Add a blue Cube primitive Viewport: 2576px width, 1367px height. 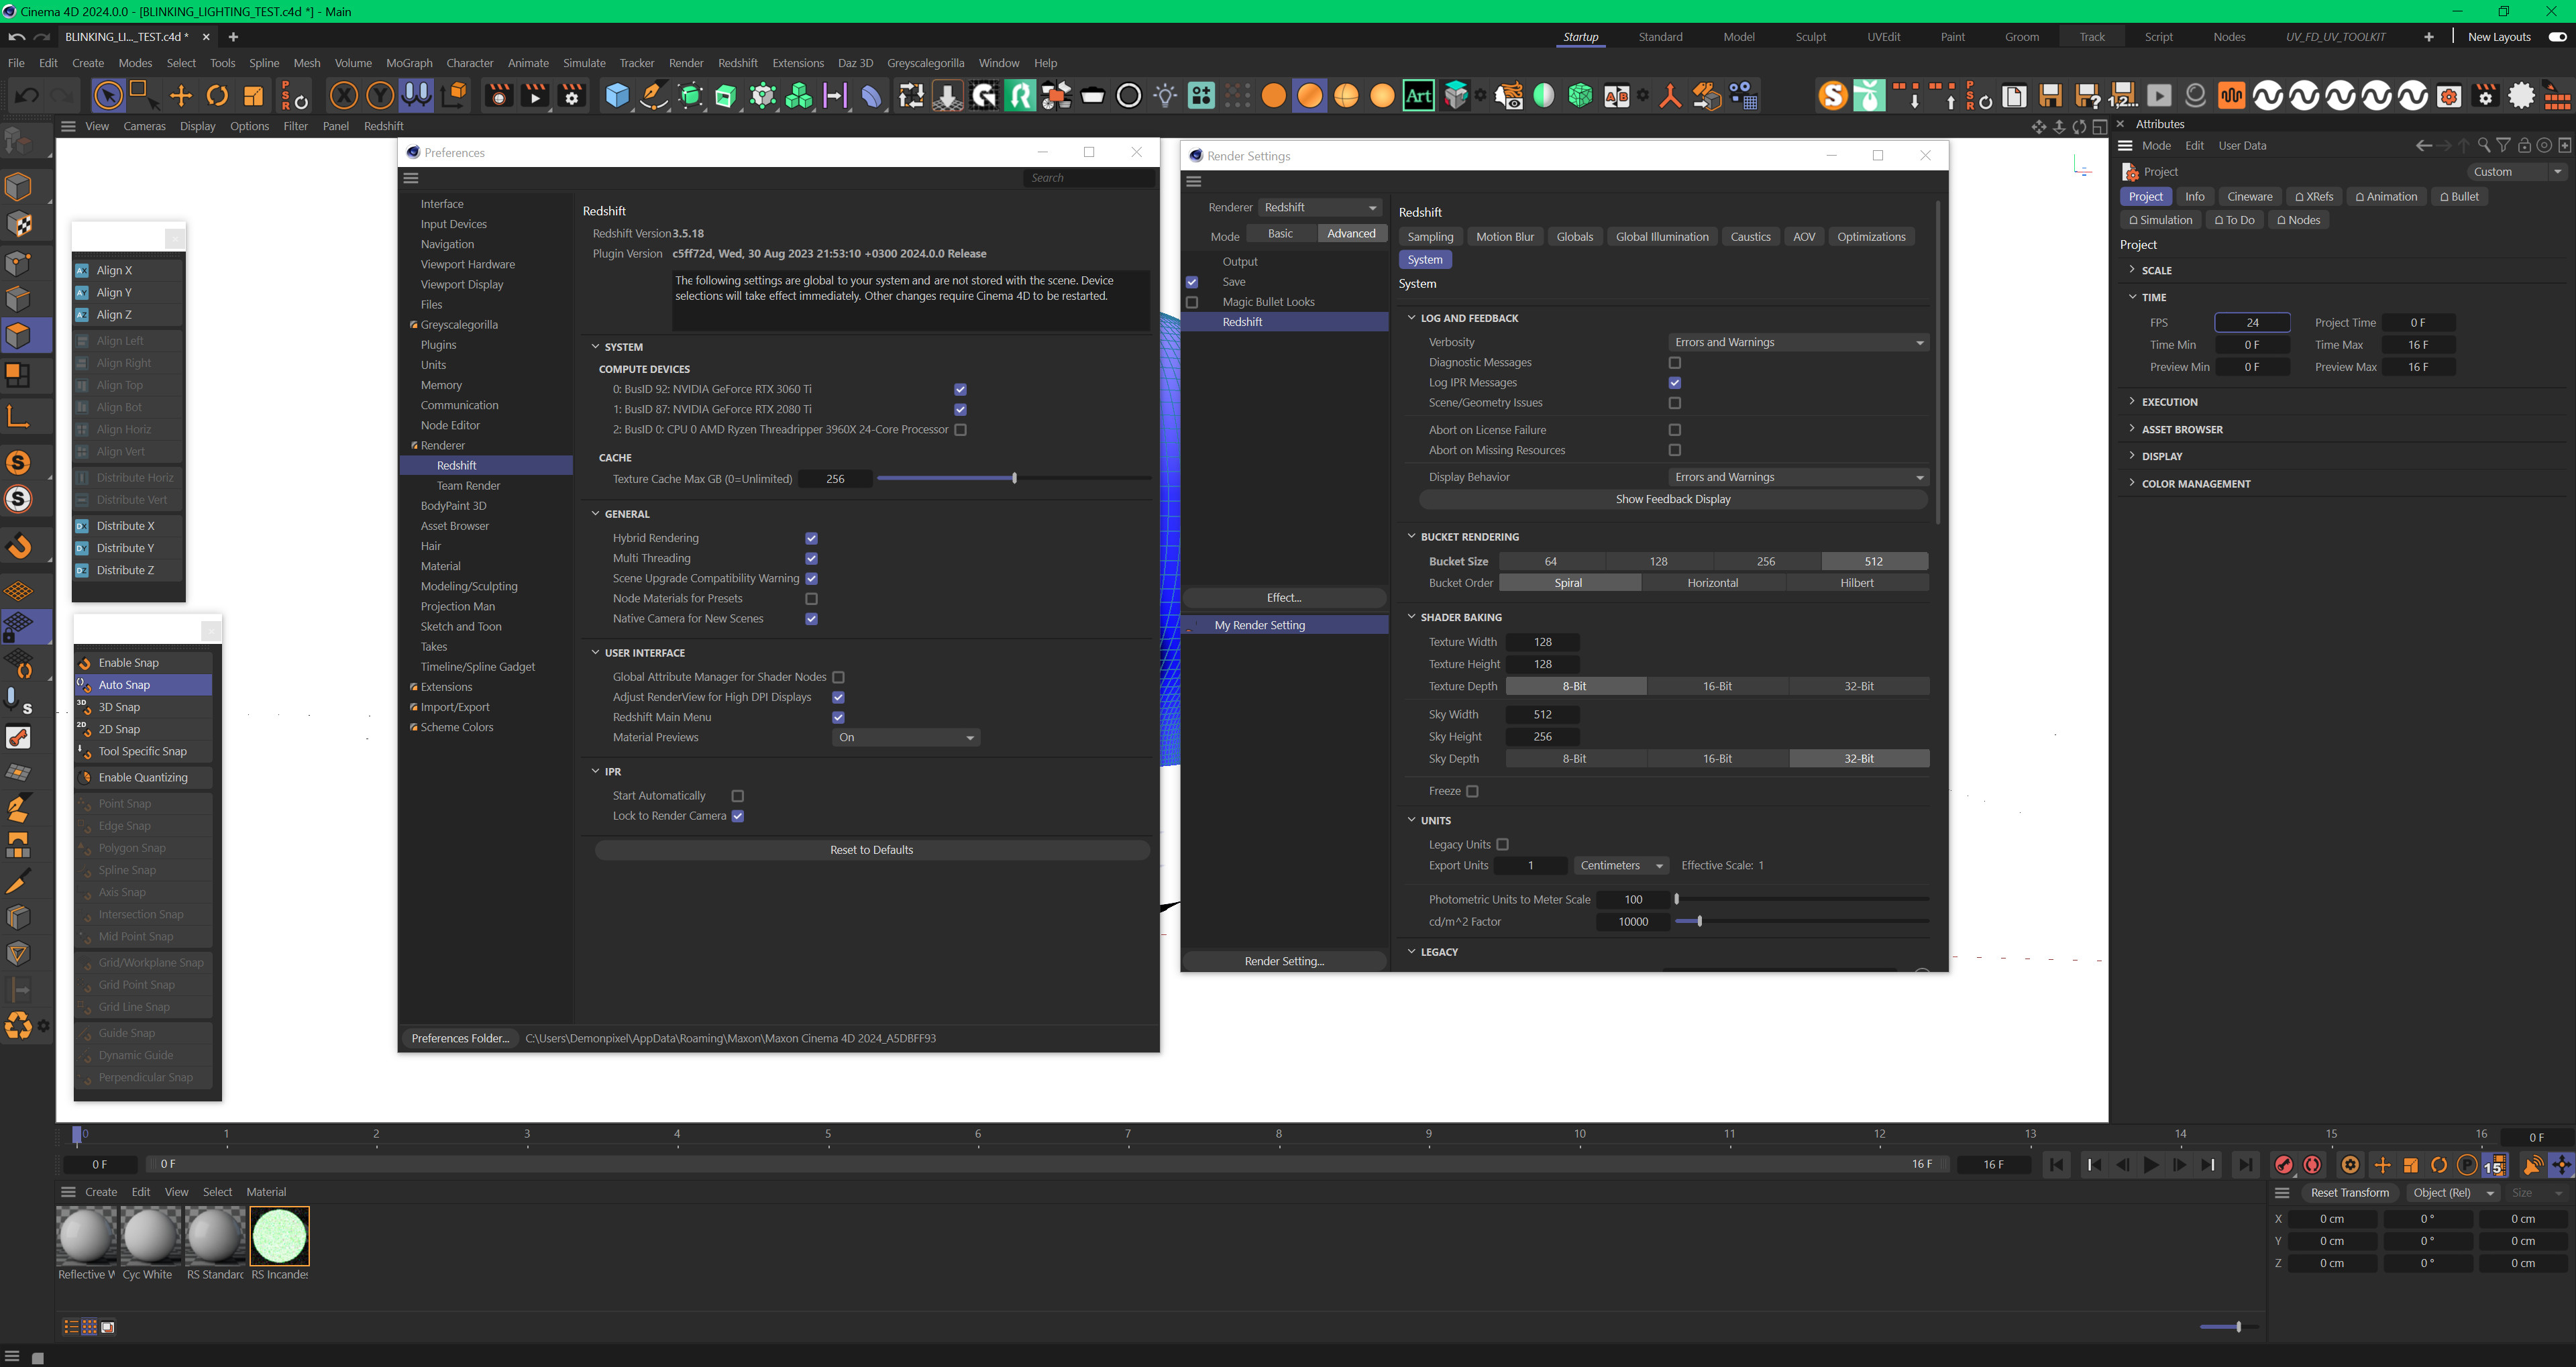coord(617,96)
